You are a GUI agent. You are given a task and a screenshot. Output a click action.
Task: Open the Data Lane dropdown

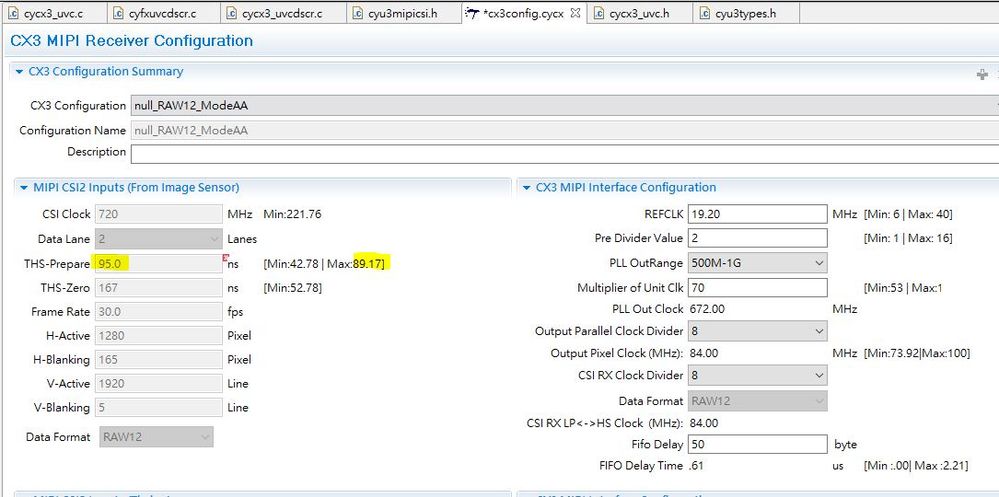click(x=159, y=239)
